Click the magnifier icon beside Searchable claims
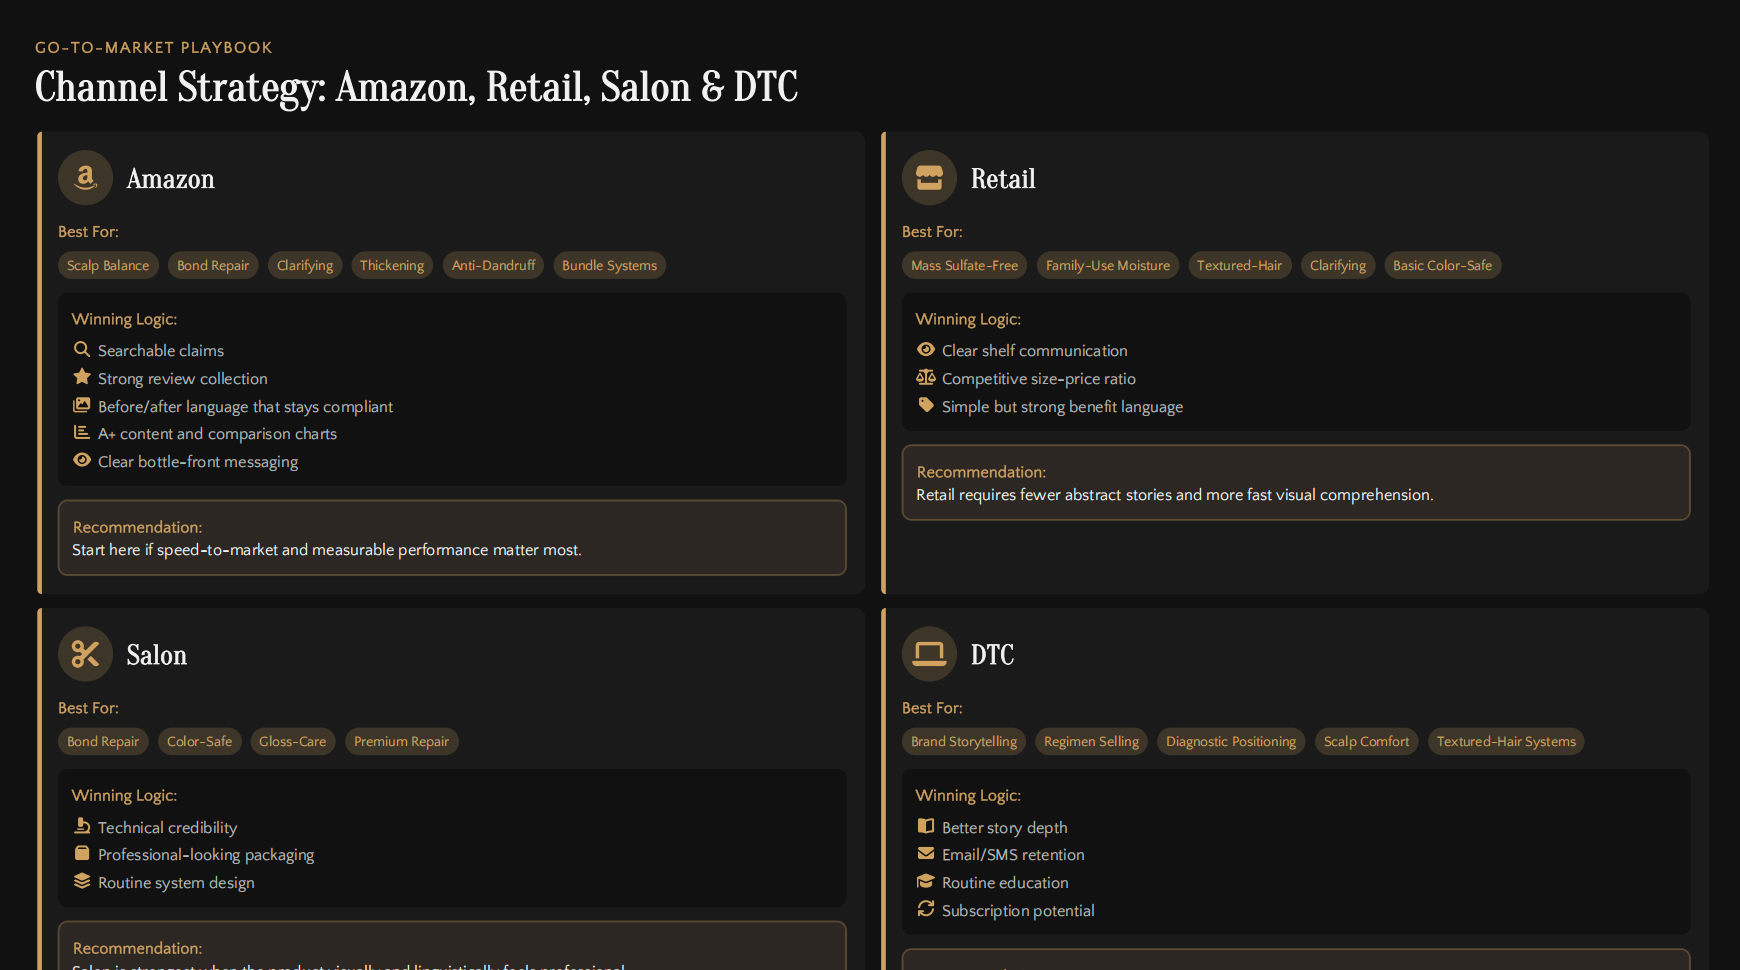The width and height of the screenshot is (1740, 970). pos(82,349)
